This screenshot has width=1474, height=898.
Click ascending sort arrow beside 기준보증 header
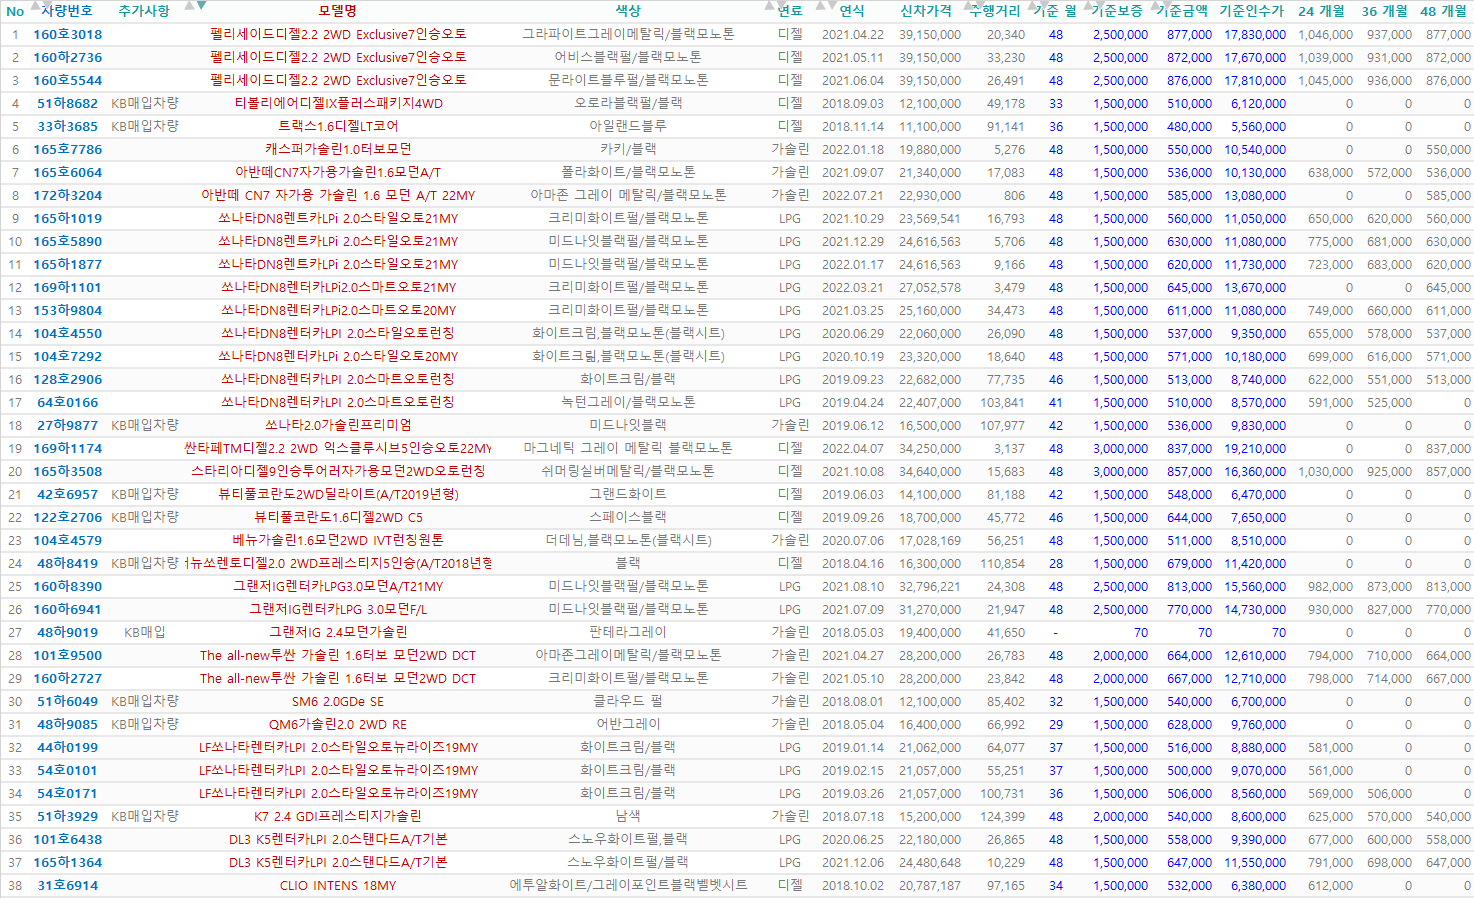coord(1088,5)
